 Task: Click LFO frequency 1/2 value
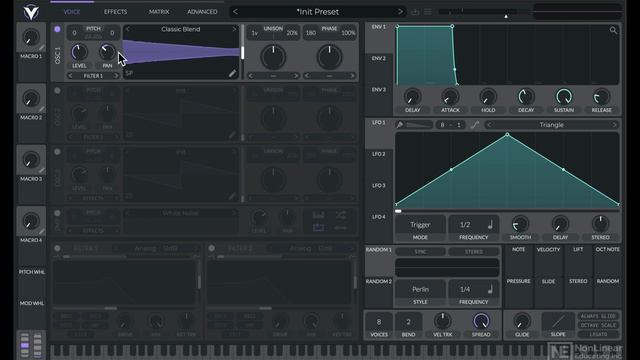pyautogui.click(x=465, y=225)
